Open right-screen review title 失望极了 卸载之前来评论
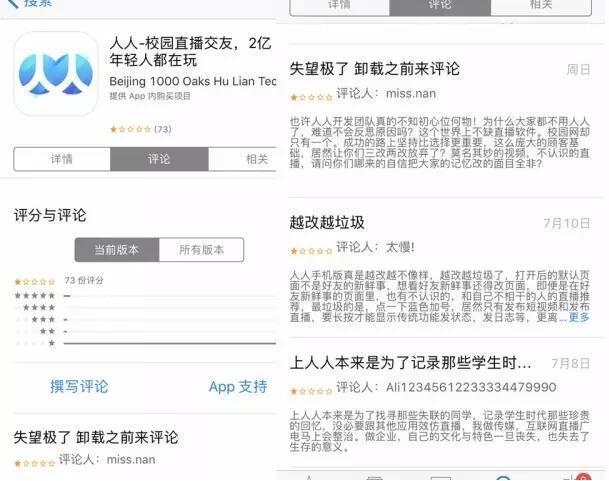The width and height of the screenshot is (609, 481). (x=375, y=69)
